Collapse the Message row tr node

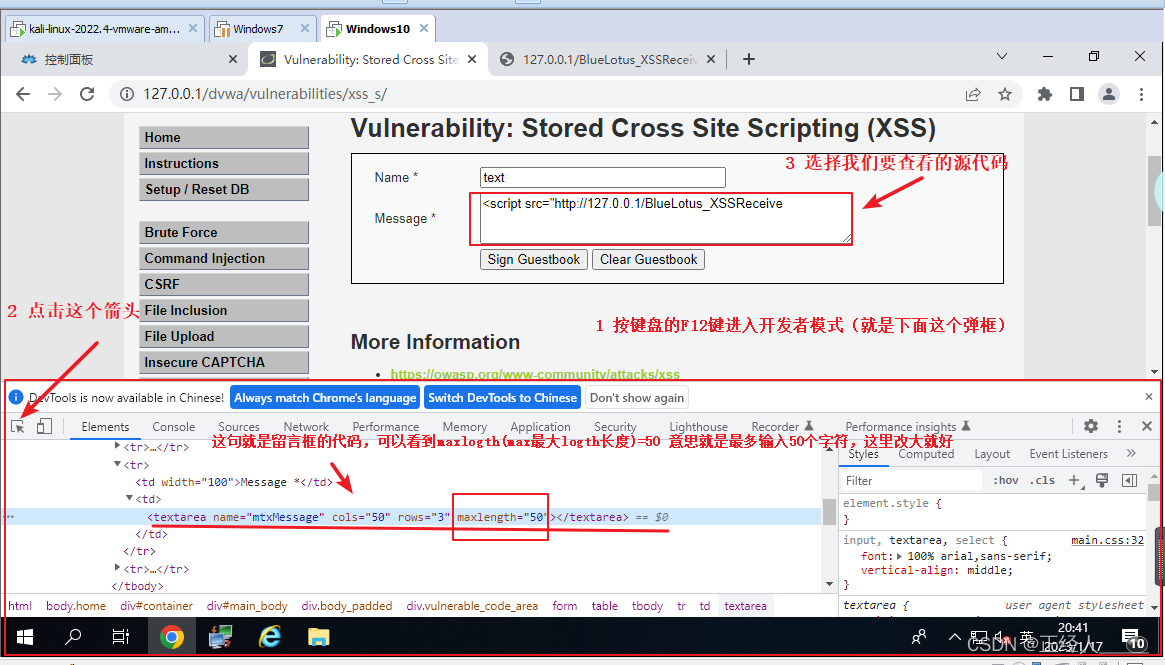[117, 464]
